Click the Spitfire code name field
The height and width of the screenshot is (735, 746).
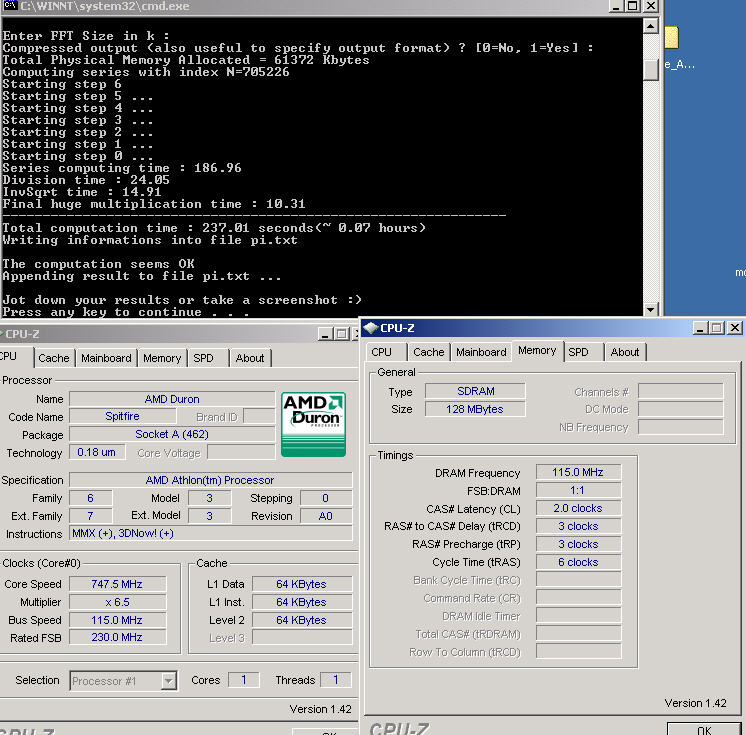pos(123,416)
